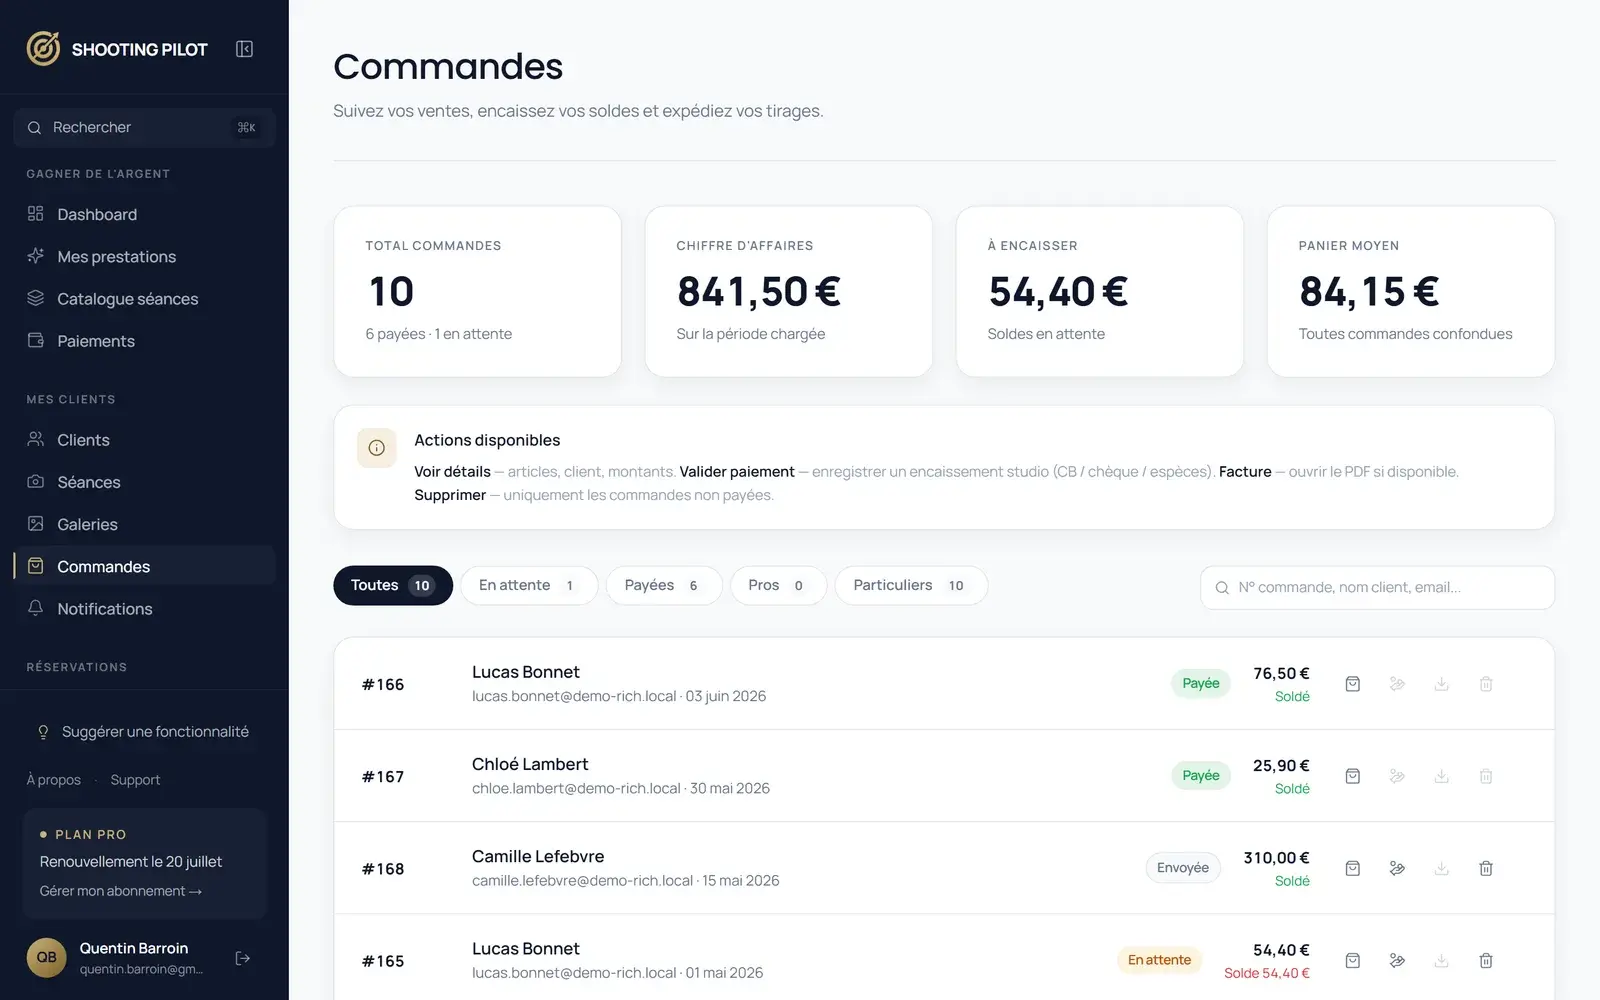Delete order #168 with trash icon
1600x1000 pixels.
pyautogui.click(x=1486, y=868)
